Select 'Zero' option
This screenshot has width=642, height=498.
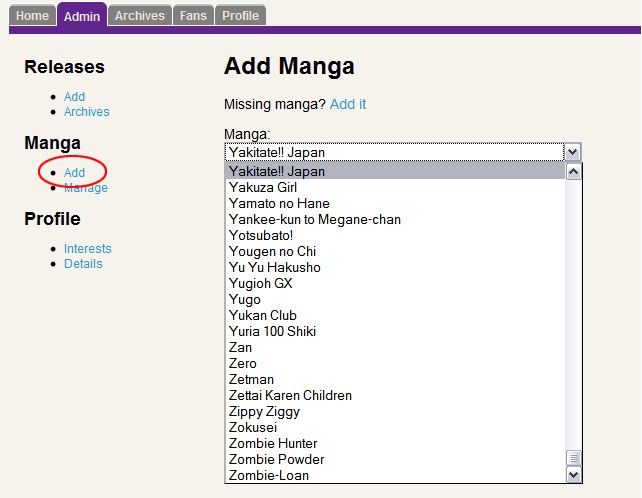click(395, 363)
